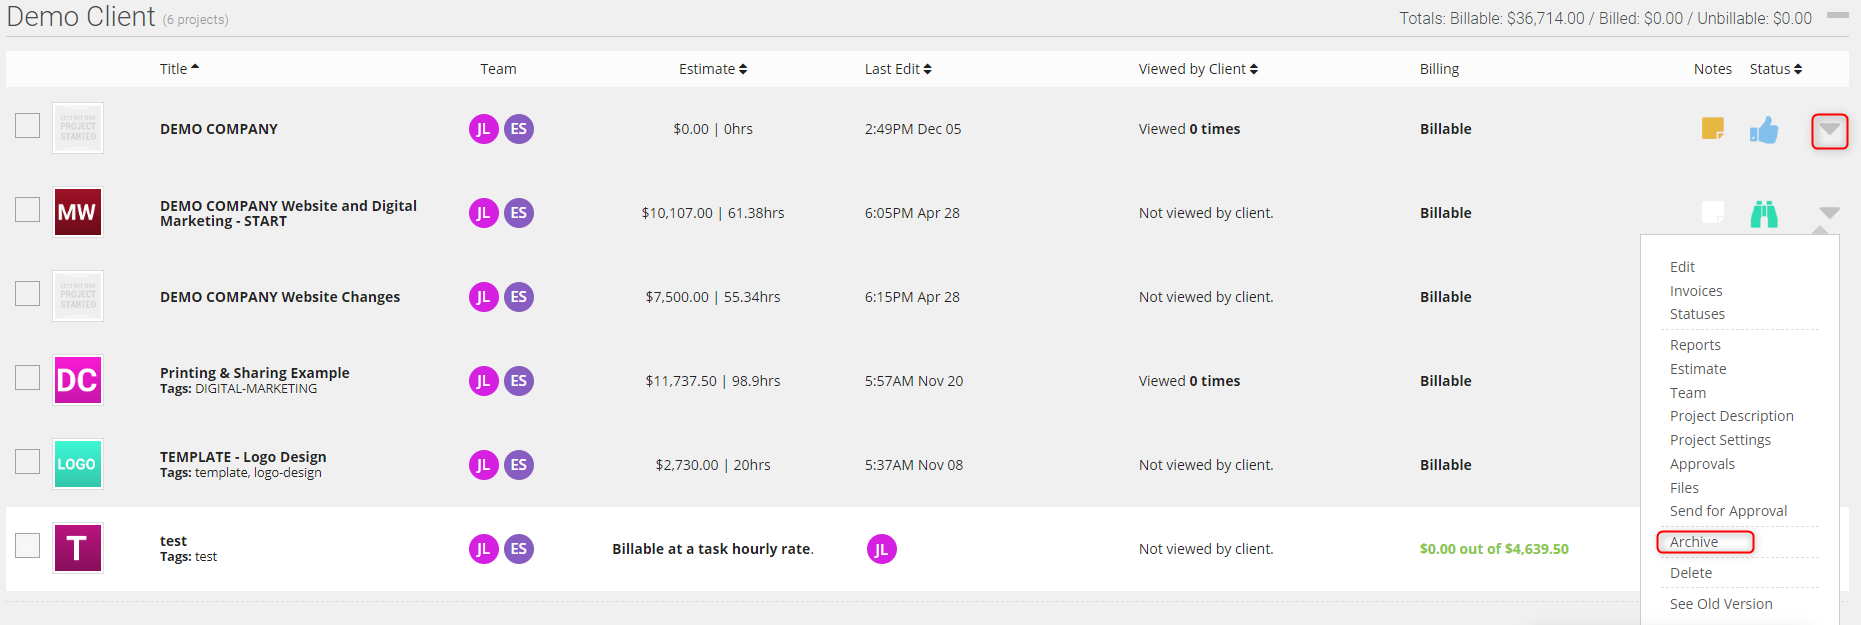Click the pink DC project icon

coord(77,380)
